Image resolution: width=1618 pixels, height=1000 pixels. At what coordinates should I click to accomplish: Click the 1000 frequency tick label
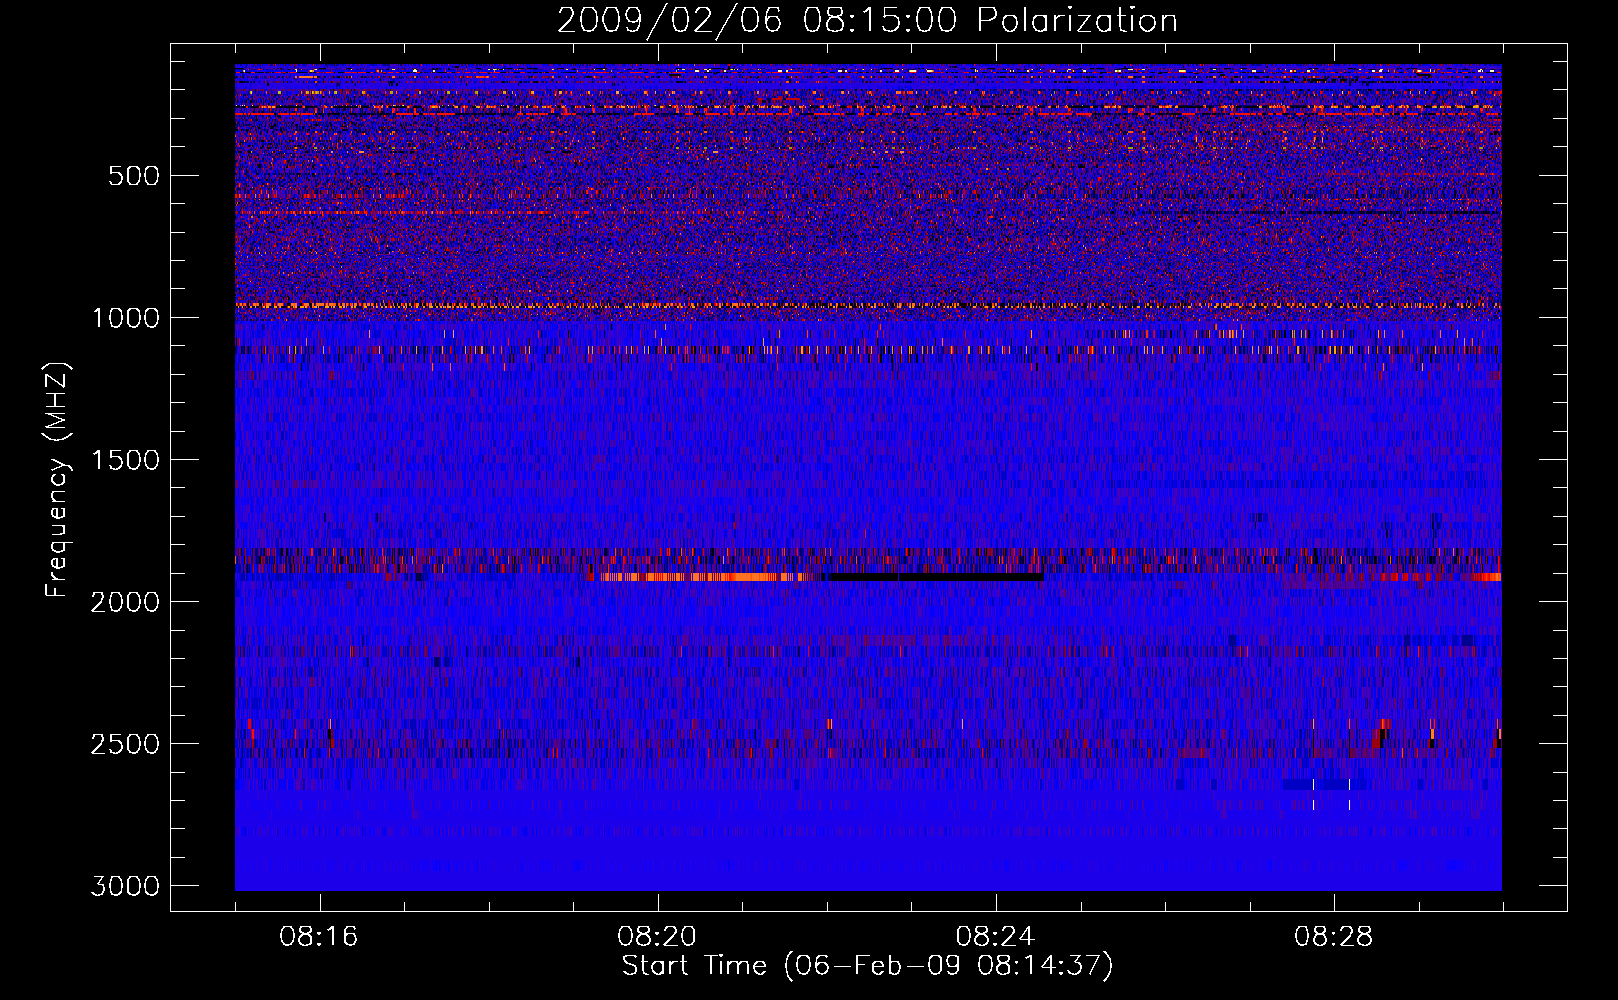point(125,318)
